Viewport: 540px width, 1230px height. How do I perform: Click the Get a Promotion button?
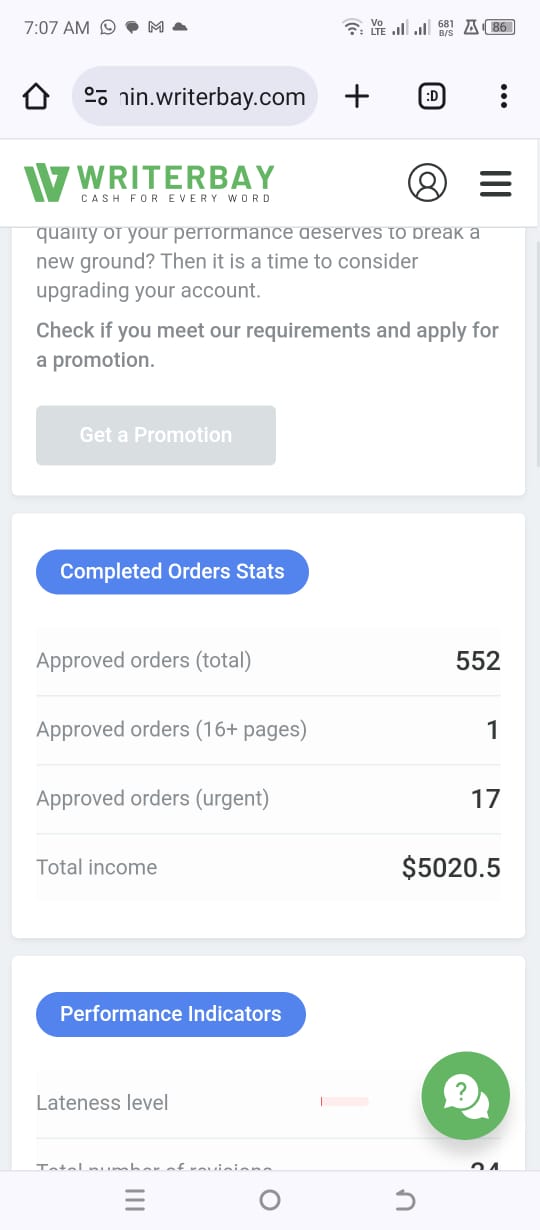click(x=156, y=435)
